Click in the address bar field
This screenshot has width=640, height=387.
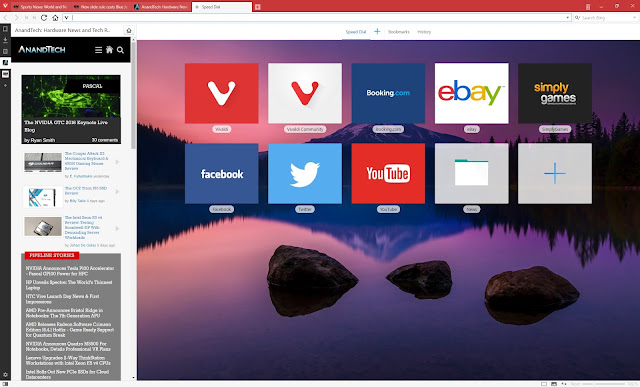click(x=316, y=18)
